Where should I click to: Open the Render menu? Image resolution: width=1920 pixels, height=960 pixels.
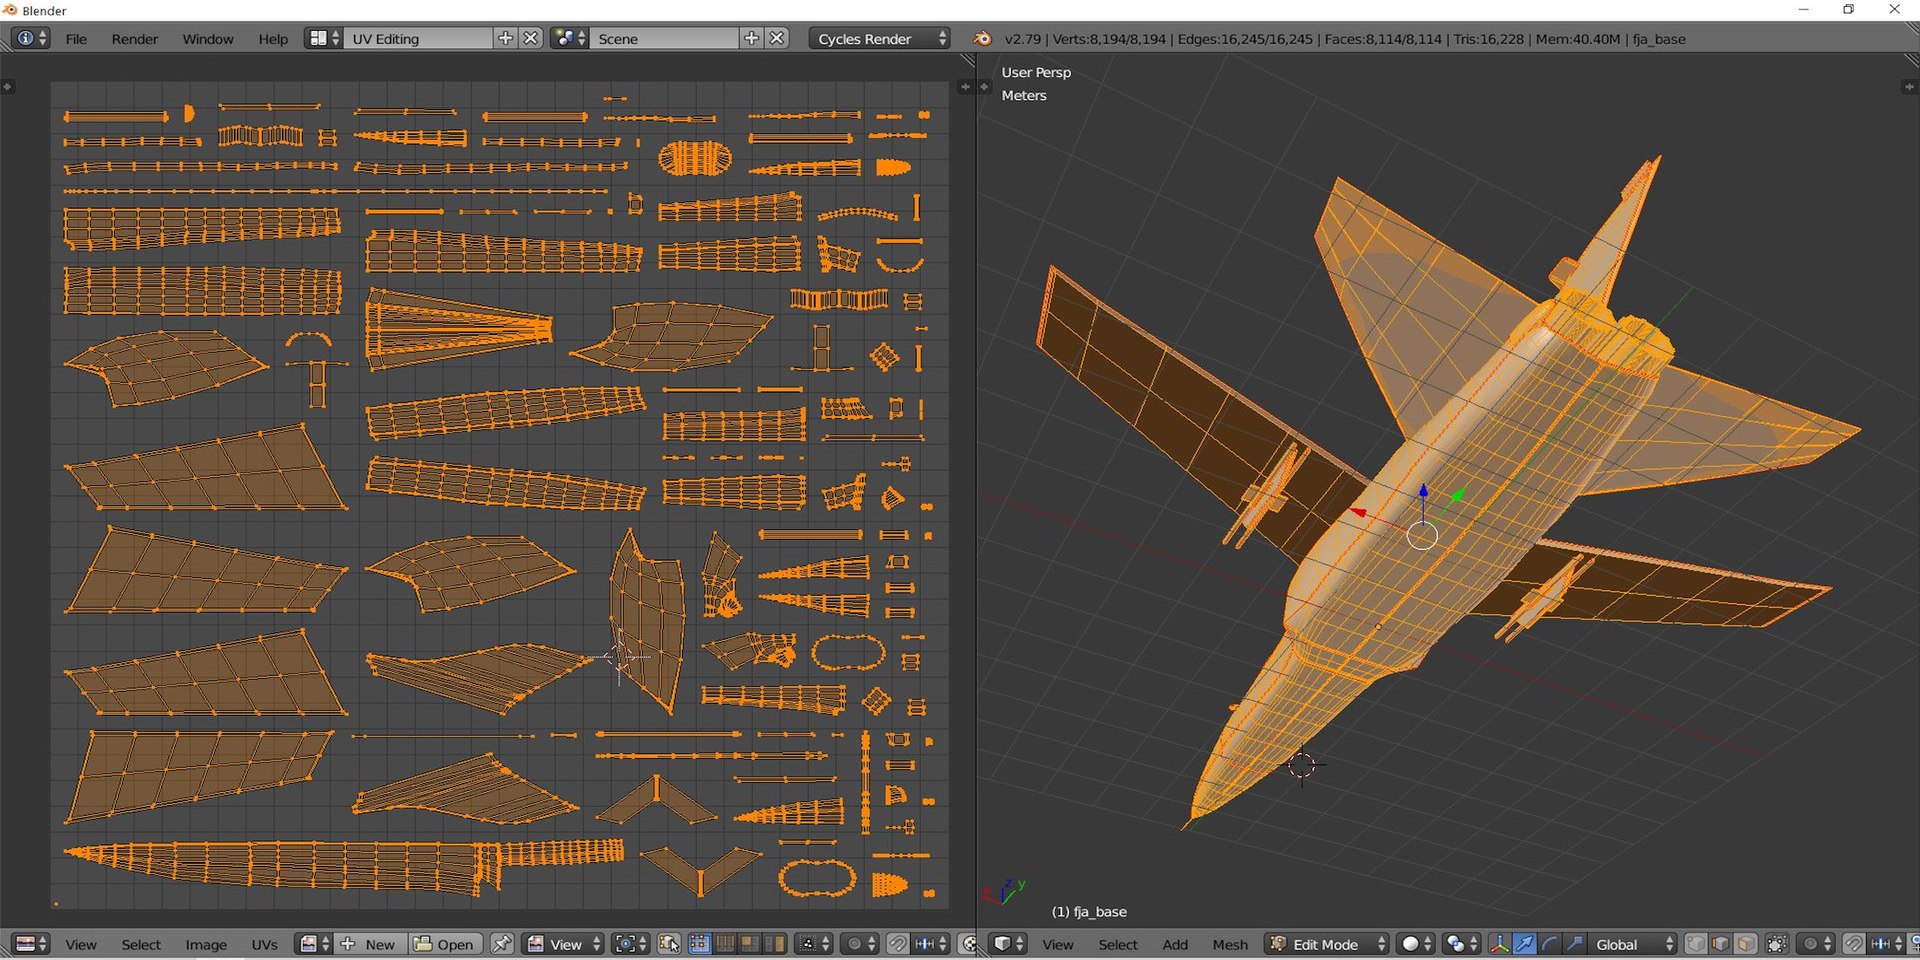click(135, 39)
